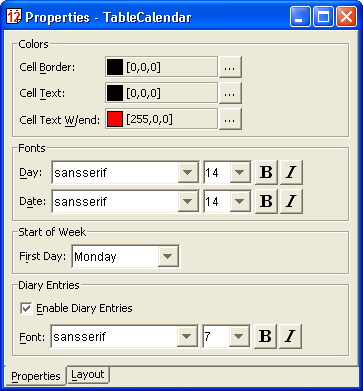Click the black Cell Border color swatch
The height and width of the screenshot is (391, 363).
(115, 67)
